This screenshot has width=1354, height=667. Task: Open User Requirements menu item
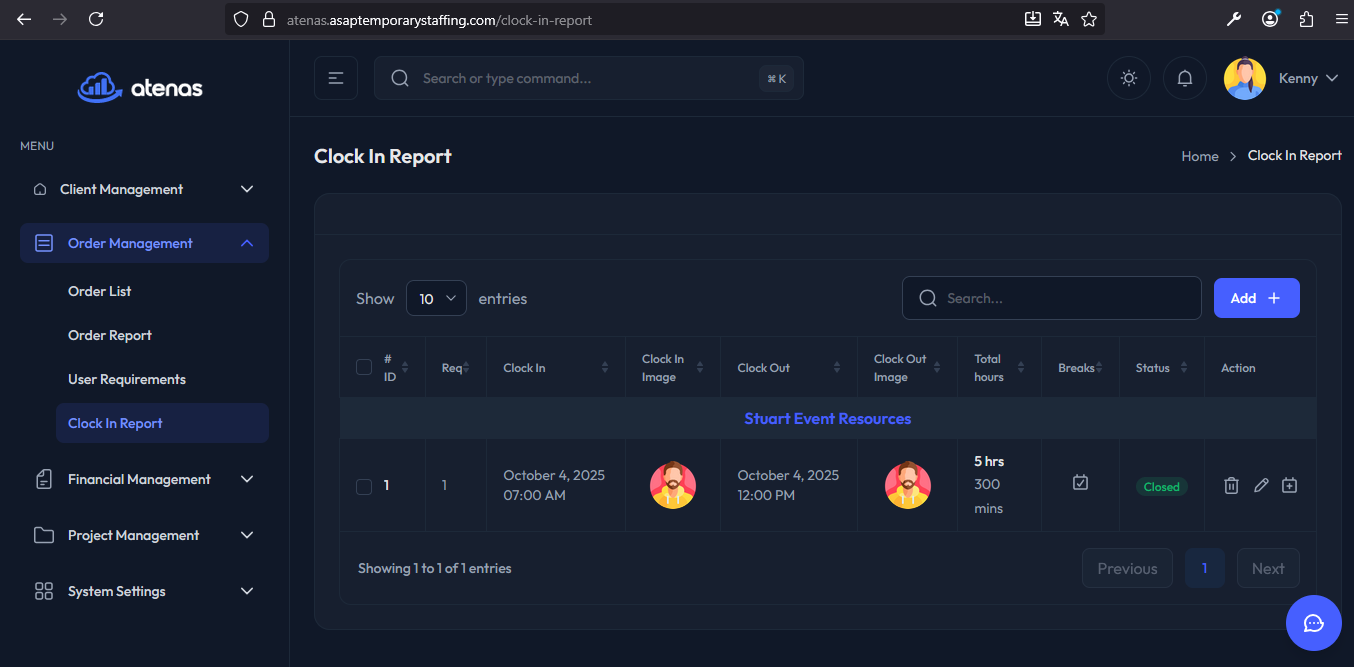(127, 379)
